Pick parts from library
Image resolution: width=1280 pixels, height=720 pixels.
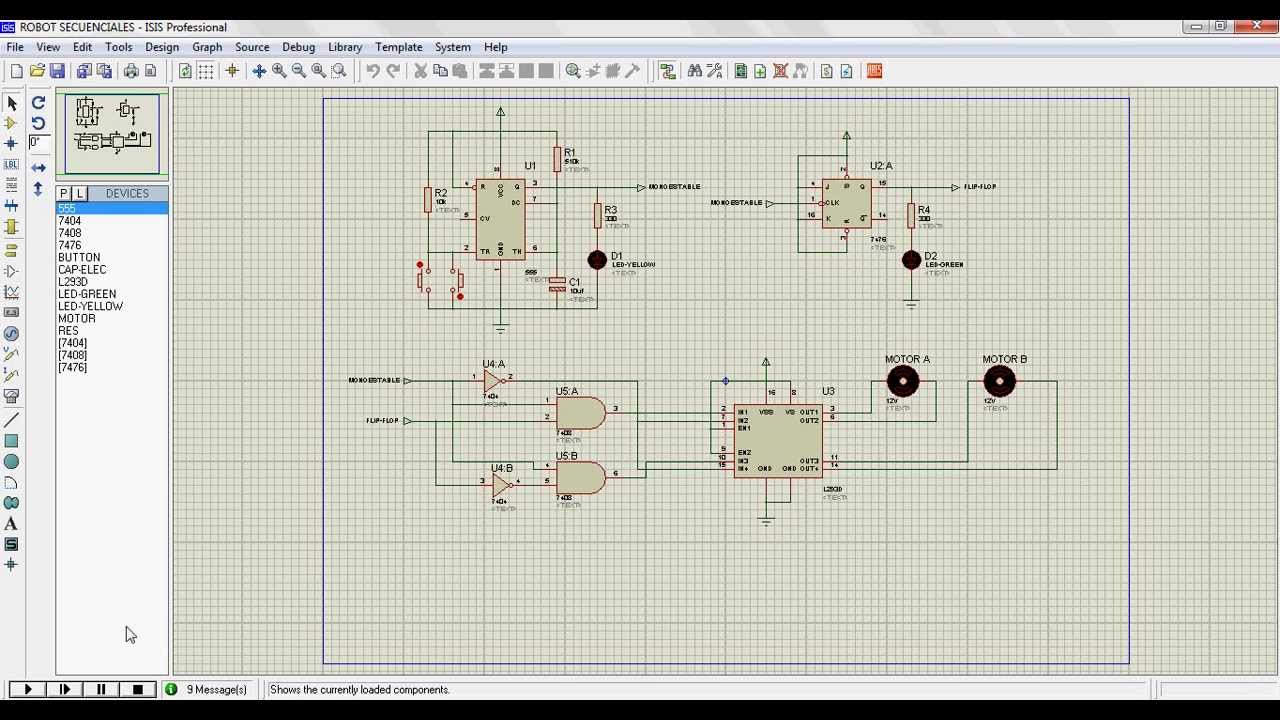point(573,71)
